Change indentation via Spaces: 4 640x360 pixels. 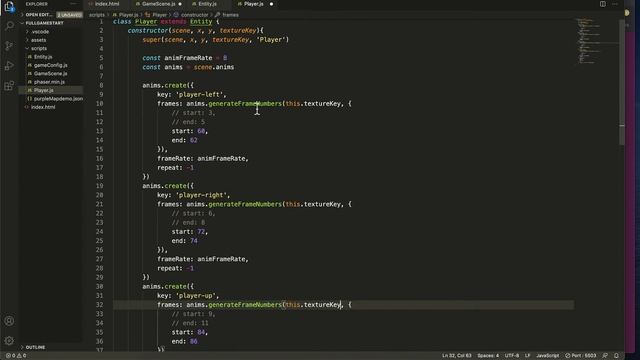click(488, 356)
